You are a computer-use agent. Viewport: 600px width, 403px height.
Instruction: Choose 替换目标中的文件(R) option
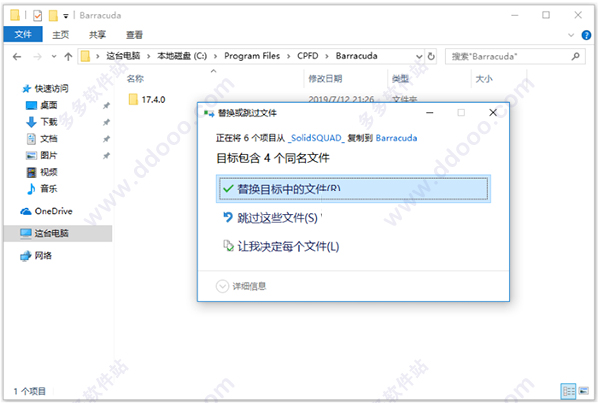tap(353, 189)
